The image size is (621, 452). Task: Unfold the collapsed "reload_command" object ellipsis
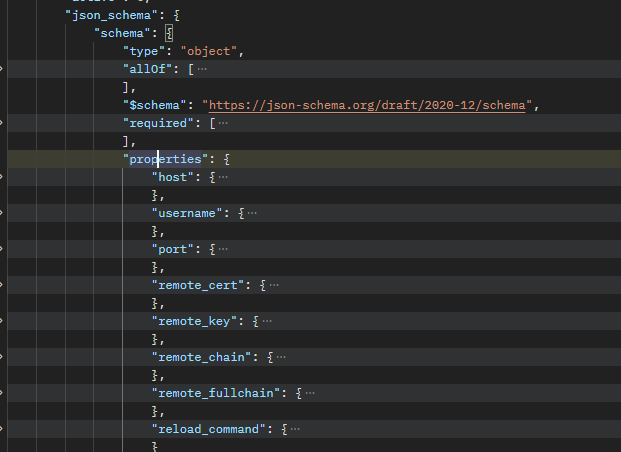click(295, 429)
